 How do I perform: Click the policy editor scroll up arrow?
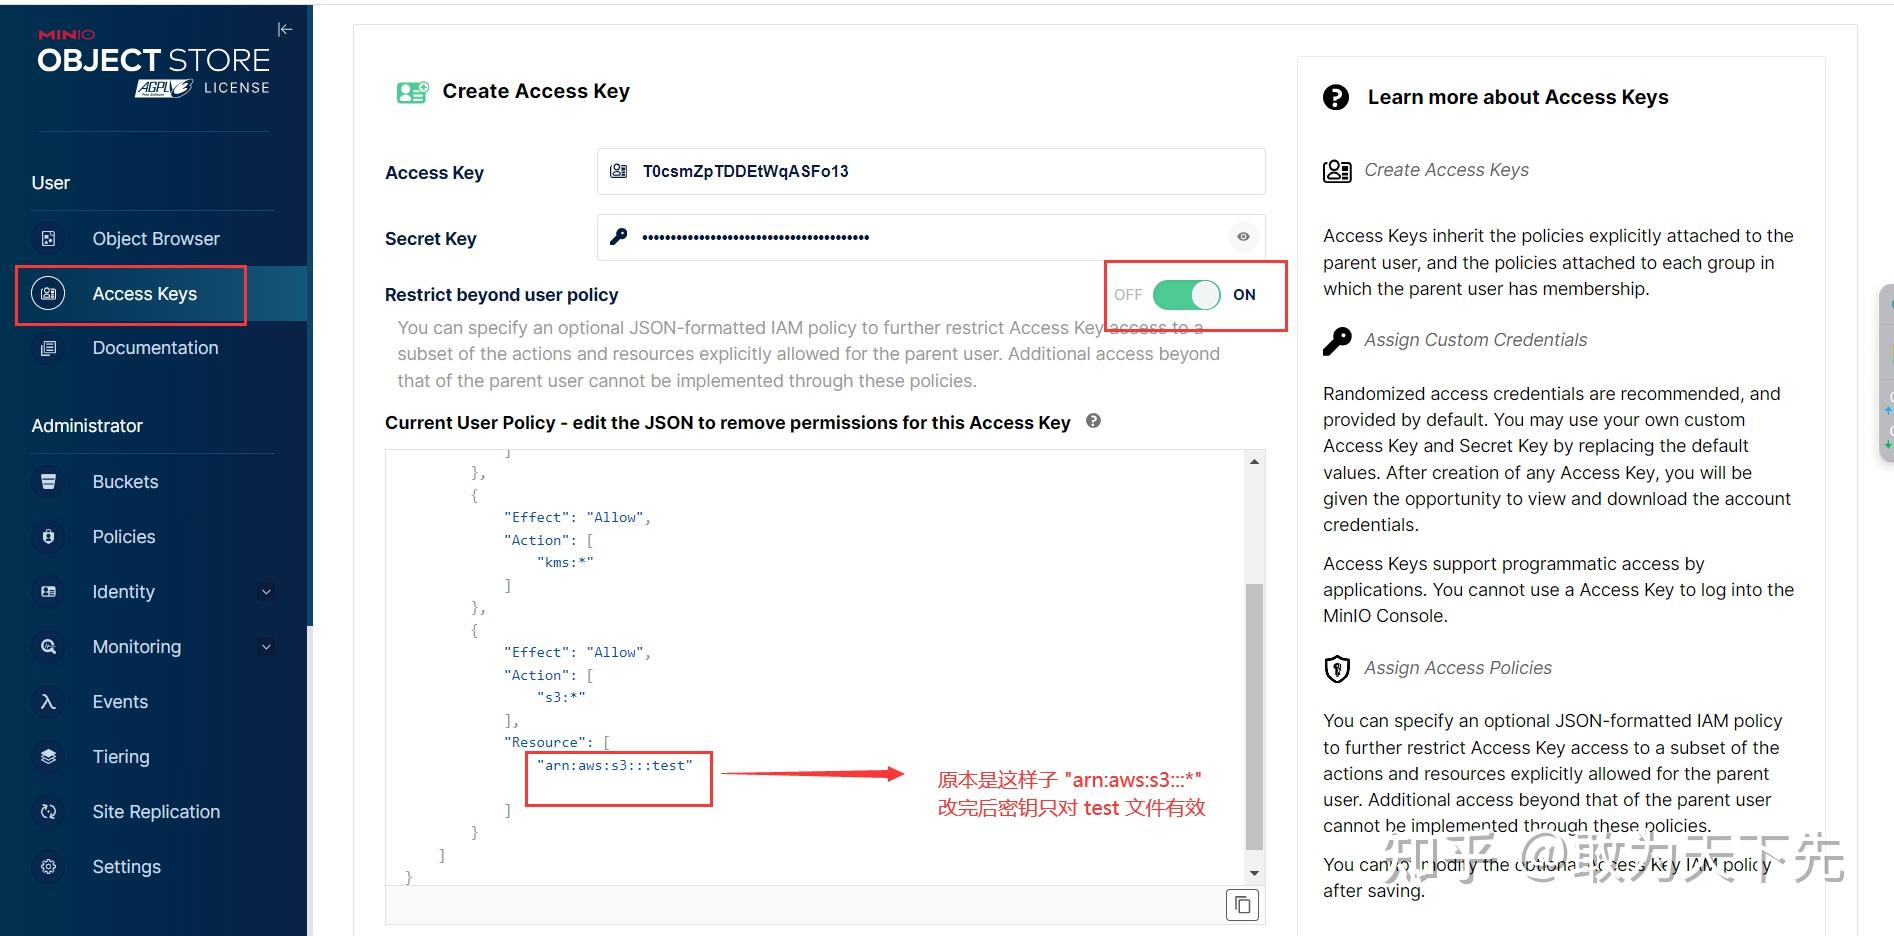click(x=1254, y=461)
